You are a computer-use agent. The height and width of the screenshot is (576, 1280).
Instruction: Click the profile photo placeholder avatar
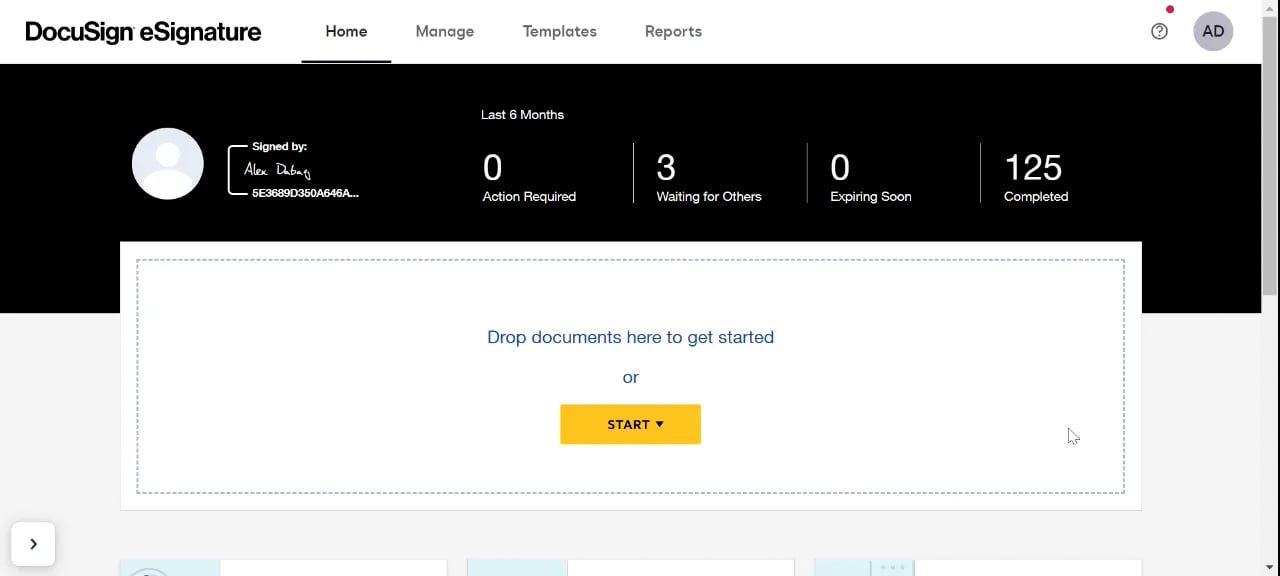pyautogui.click(x=168, y=164)
